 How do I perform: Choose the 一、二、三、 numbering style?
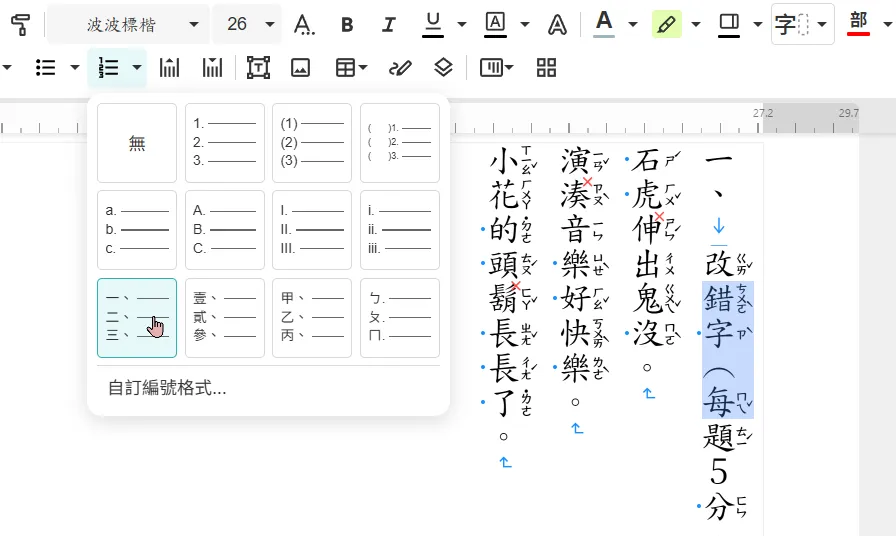(137, 318)
